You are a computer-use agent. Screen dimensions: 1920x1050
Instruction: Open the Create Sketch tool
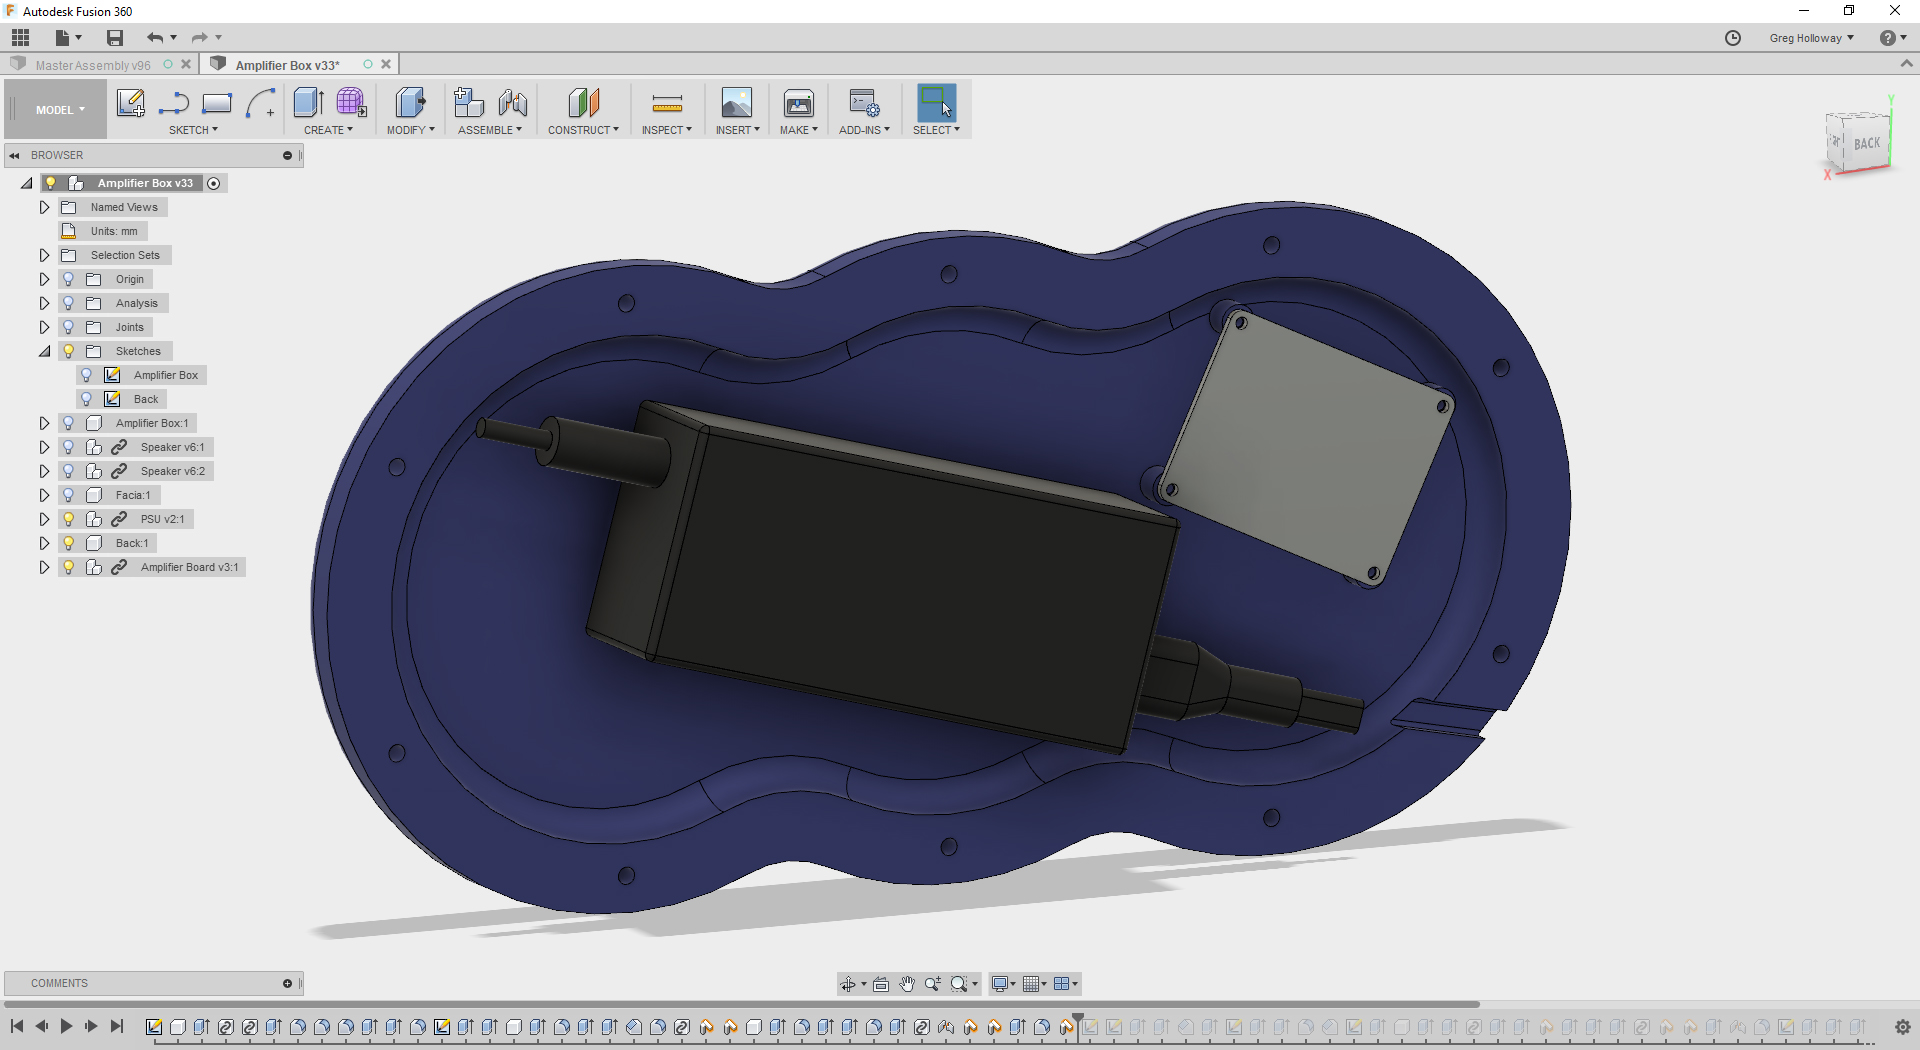pyautogui.click(x=130, y=103)
